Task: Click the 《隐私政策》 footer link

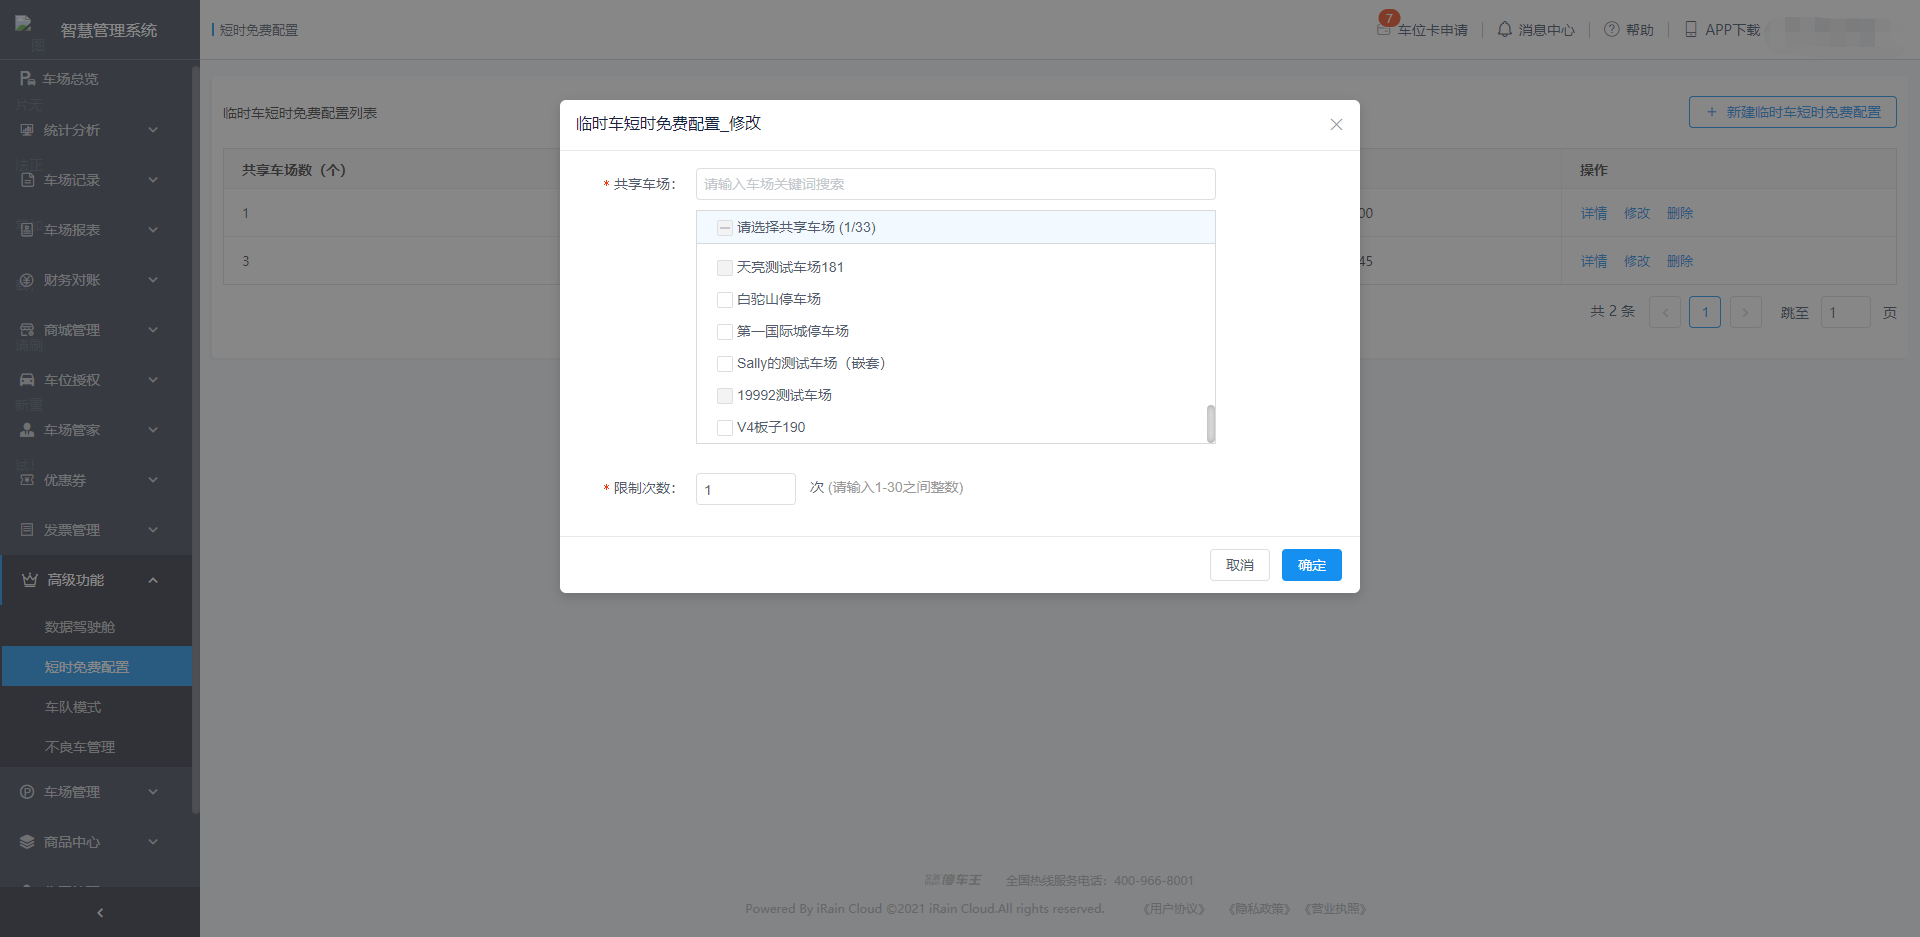Action: (1259, 909)
